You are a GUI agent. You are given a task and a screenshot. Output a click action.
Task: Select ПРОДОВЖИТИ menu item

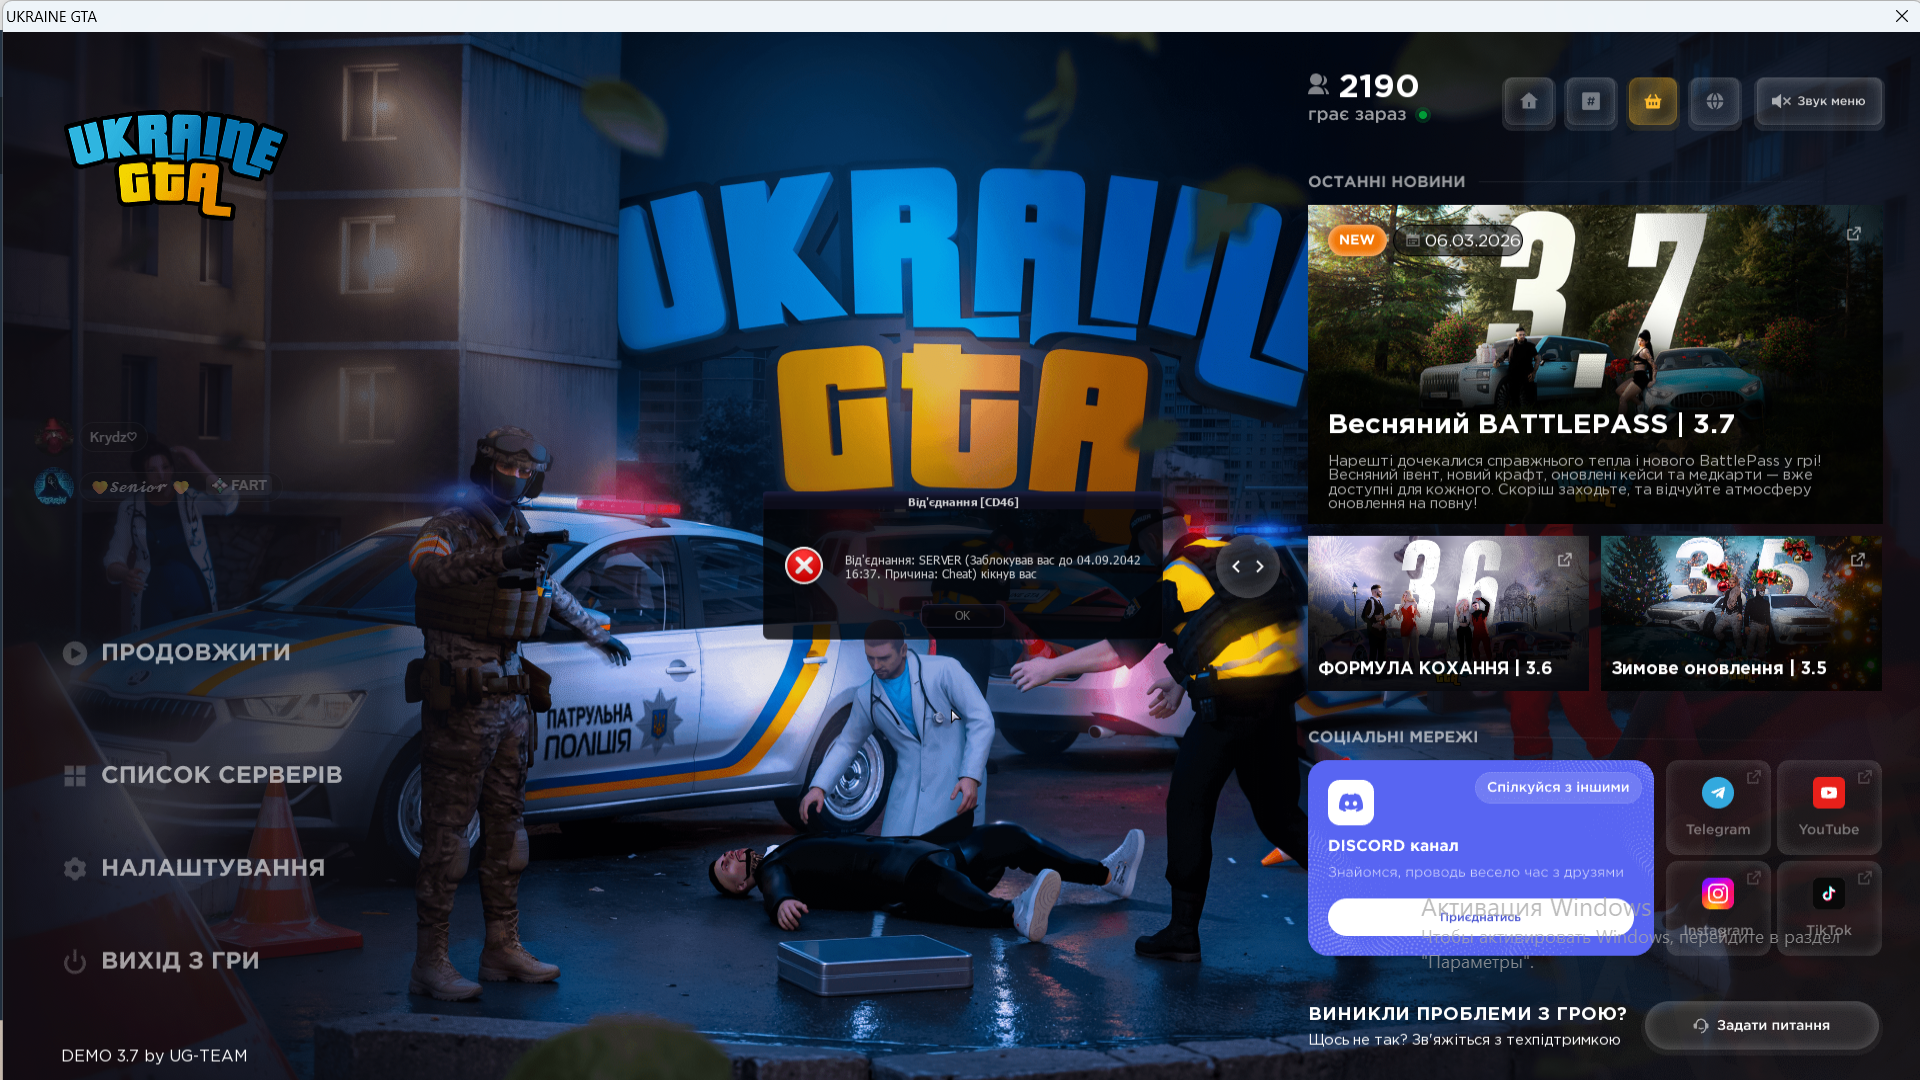coord(196,653)
